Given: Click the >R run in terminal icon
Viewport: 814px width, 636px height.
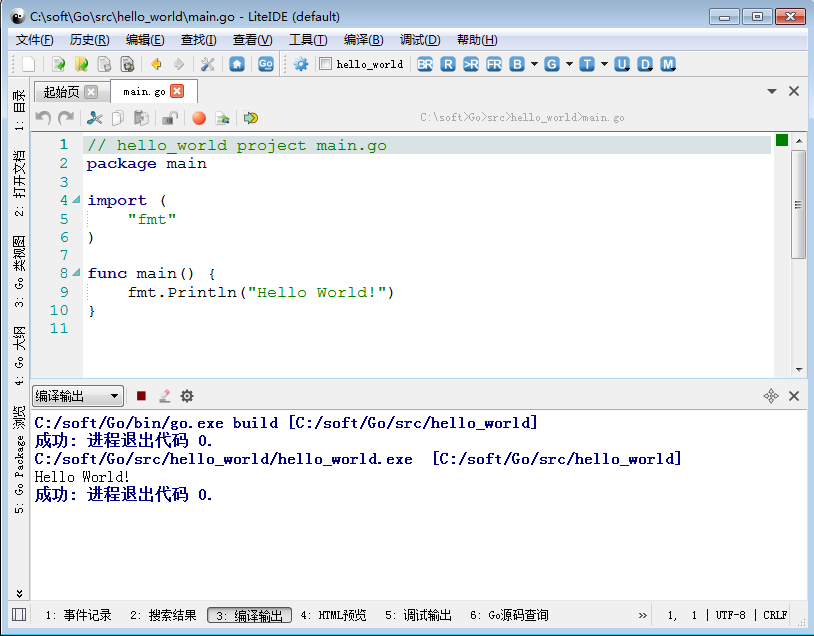Looking at the screenshot, I should click(471, 64).
